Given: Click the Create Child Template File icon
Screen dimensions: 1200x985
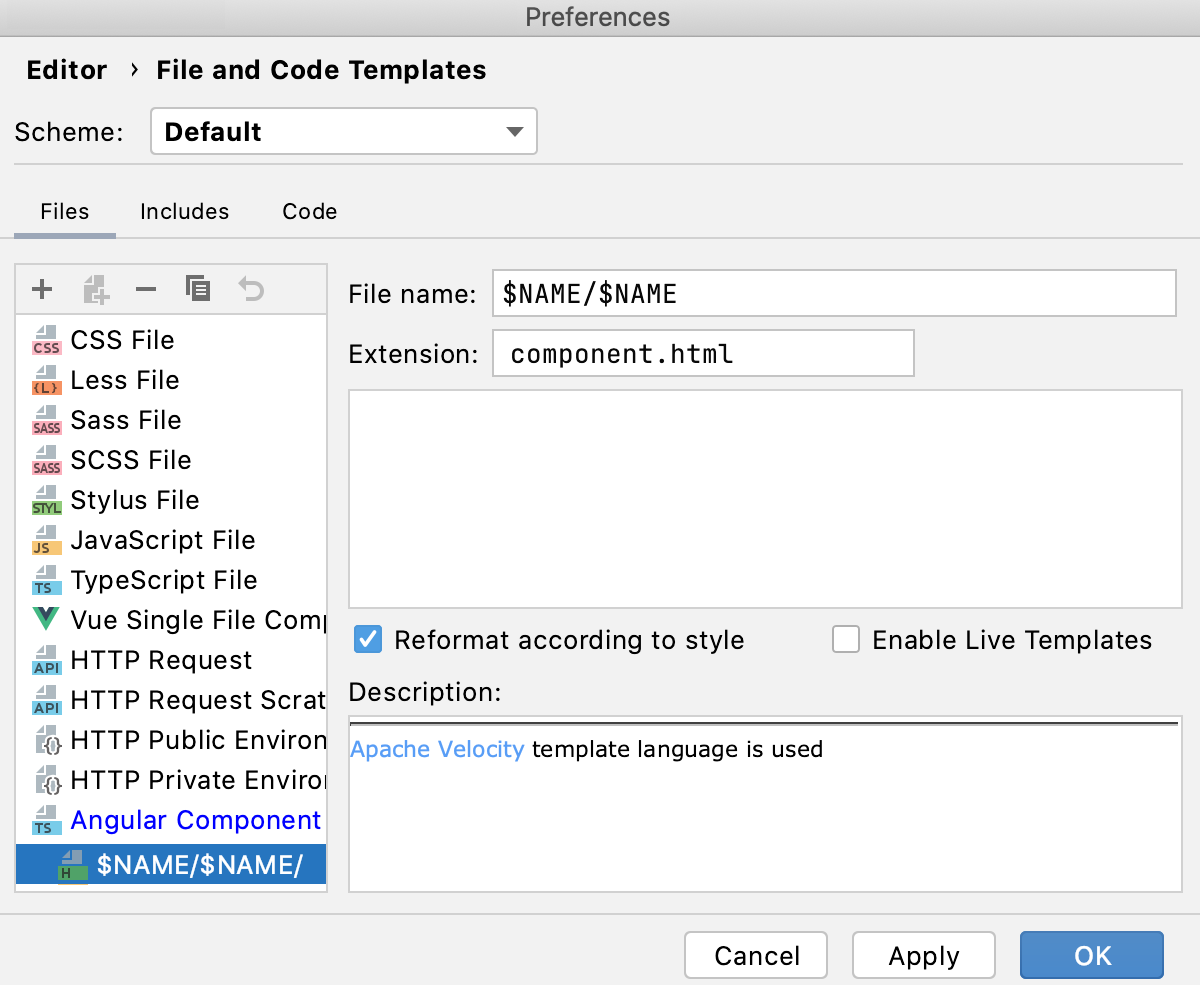Looking at the screenshot, I should pyautogui.click(x=95, y=290).
